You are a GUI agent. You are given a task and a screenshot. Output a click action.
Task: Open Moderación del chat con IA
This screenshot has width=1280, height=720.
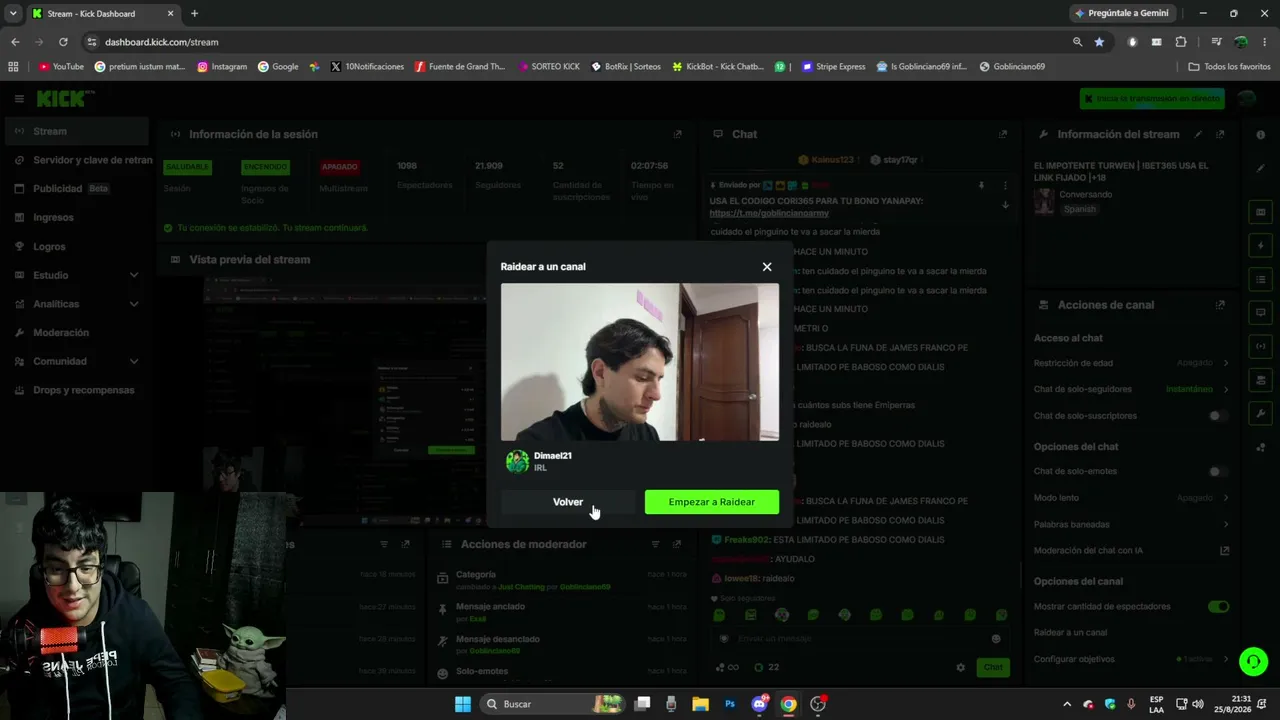[x=1131, y=551]
